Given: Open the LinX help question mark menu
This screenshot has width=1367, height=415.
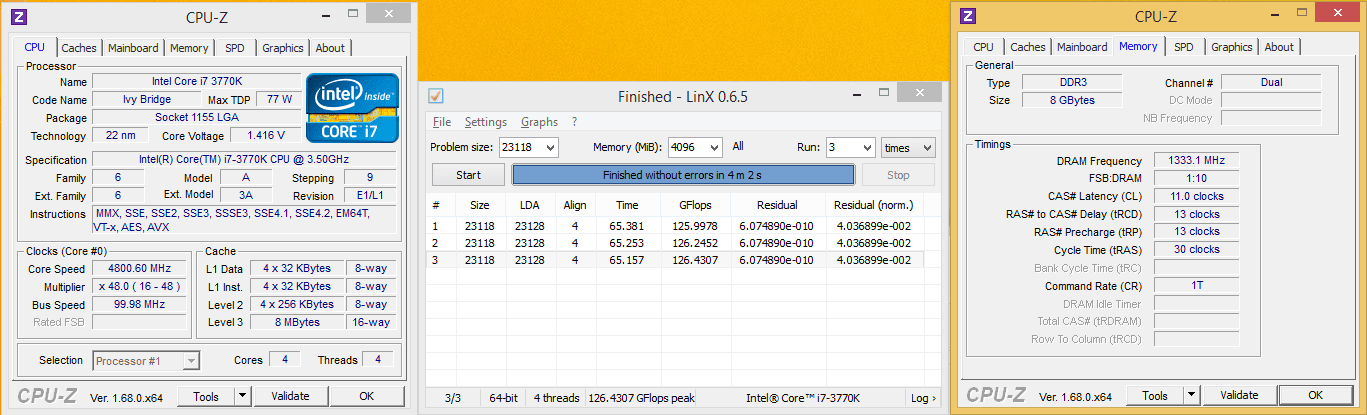Looking at the screenshot, I should 574,122.
